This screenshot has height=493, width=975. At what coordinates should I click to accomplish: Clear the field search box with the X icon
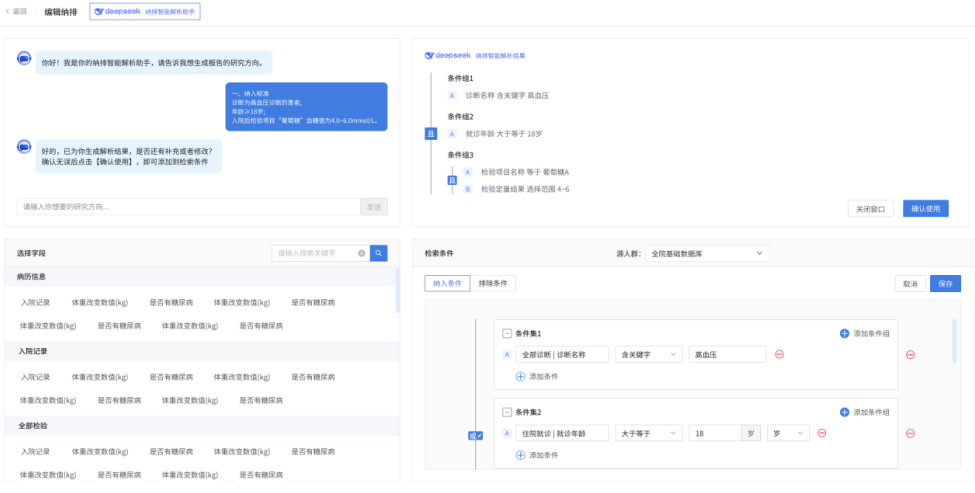point(361,253)
